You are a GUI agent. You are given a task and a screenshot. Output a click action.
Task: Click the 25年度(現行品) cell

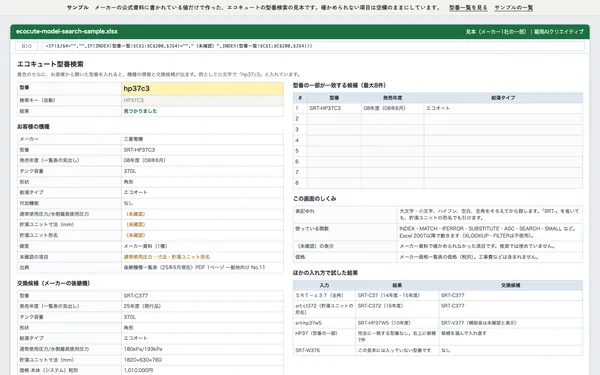202,306
